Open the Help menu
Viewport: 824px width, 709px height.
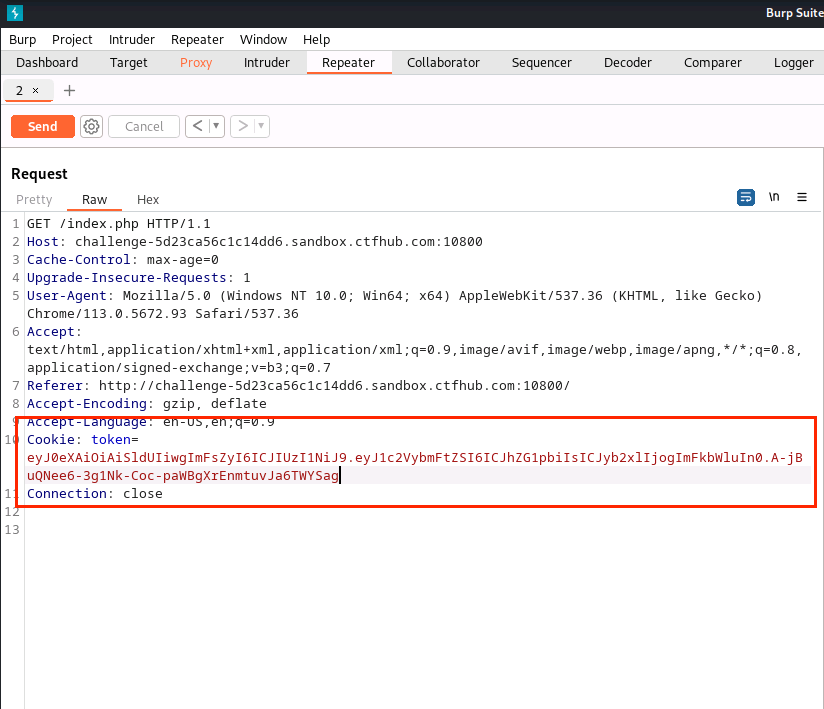(316, 39)
